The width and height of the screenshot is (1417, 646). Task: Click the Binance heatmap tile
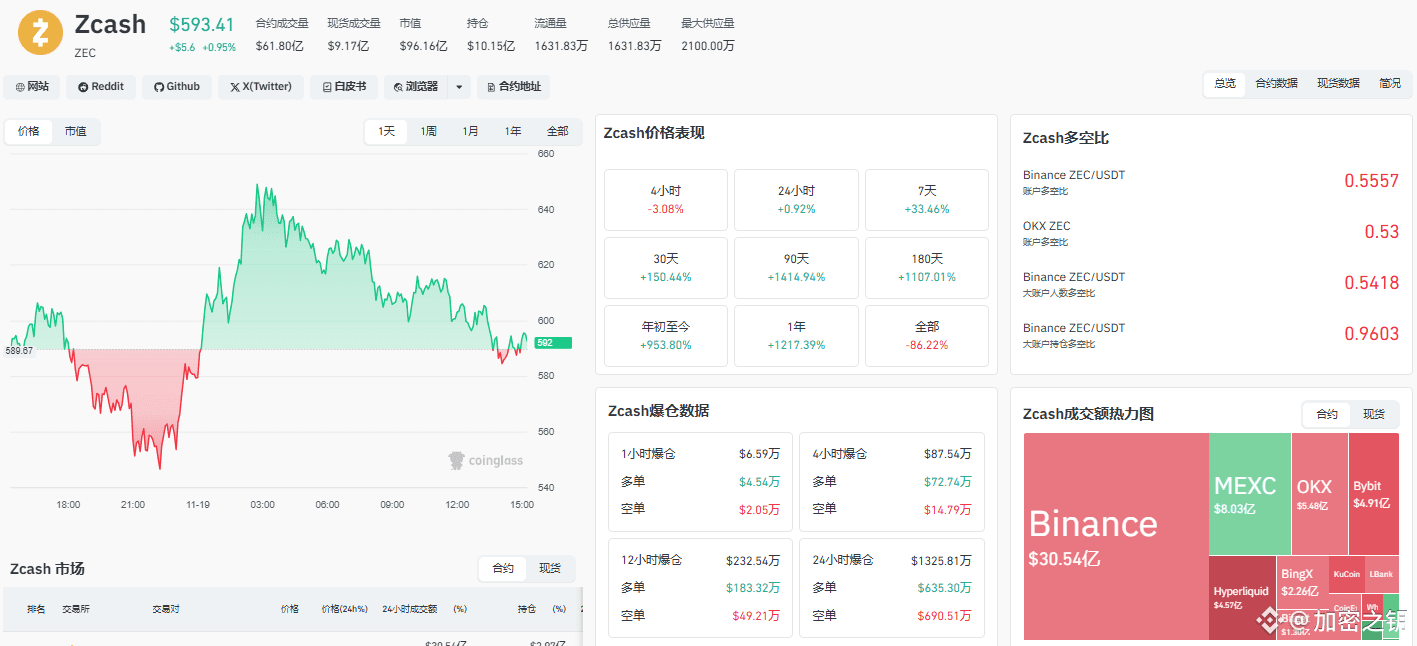click(1116, 537)
